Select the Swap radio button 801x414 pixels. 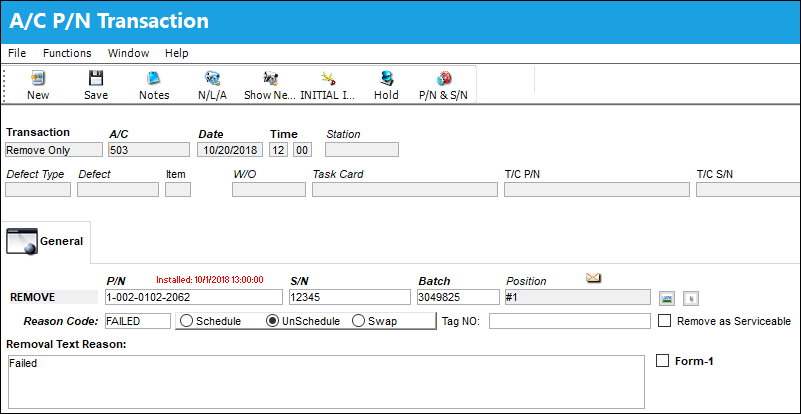pos(359,321)
